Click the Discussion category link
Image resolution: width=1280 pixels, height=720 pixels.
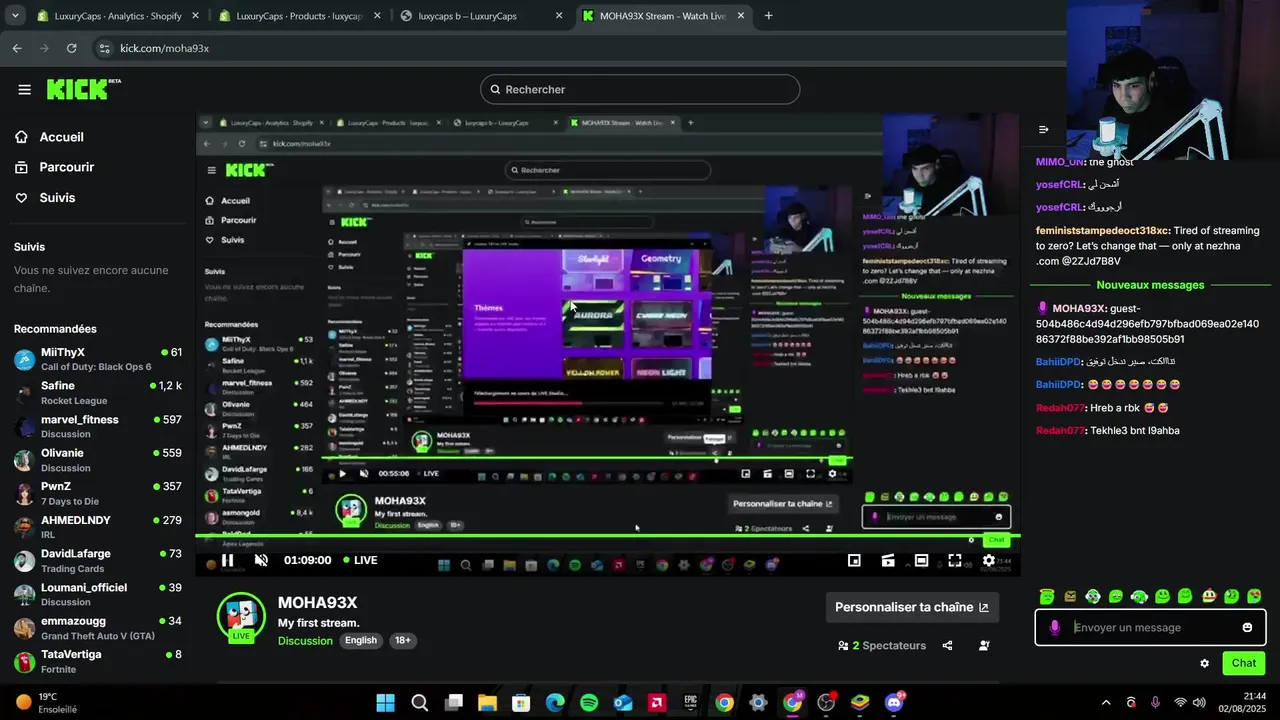pos(305,641)
